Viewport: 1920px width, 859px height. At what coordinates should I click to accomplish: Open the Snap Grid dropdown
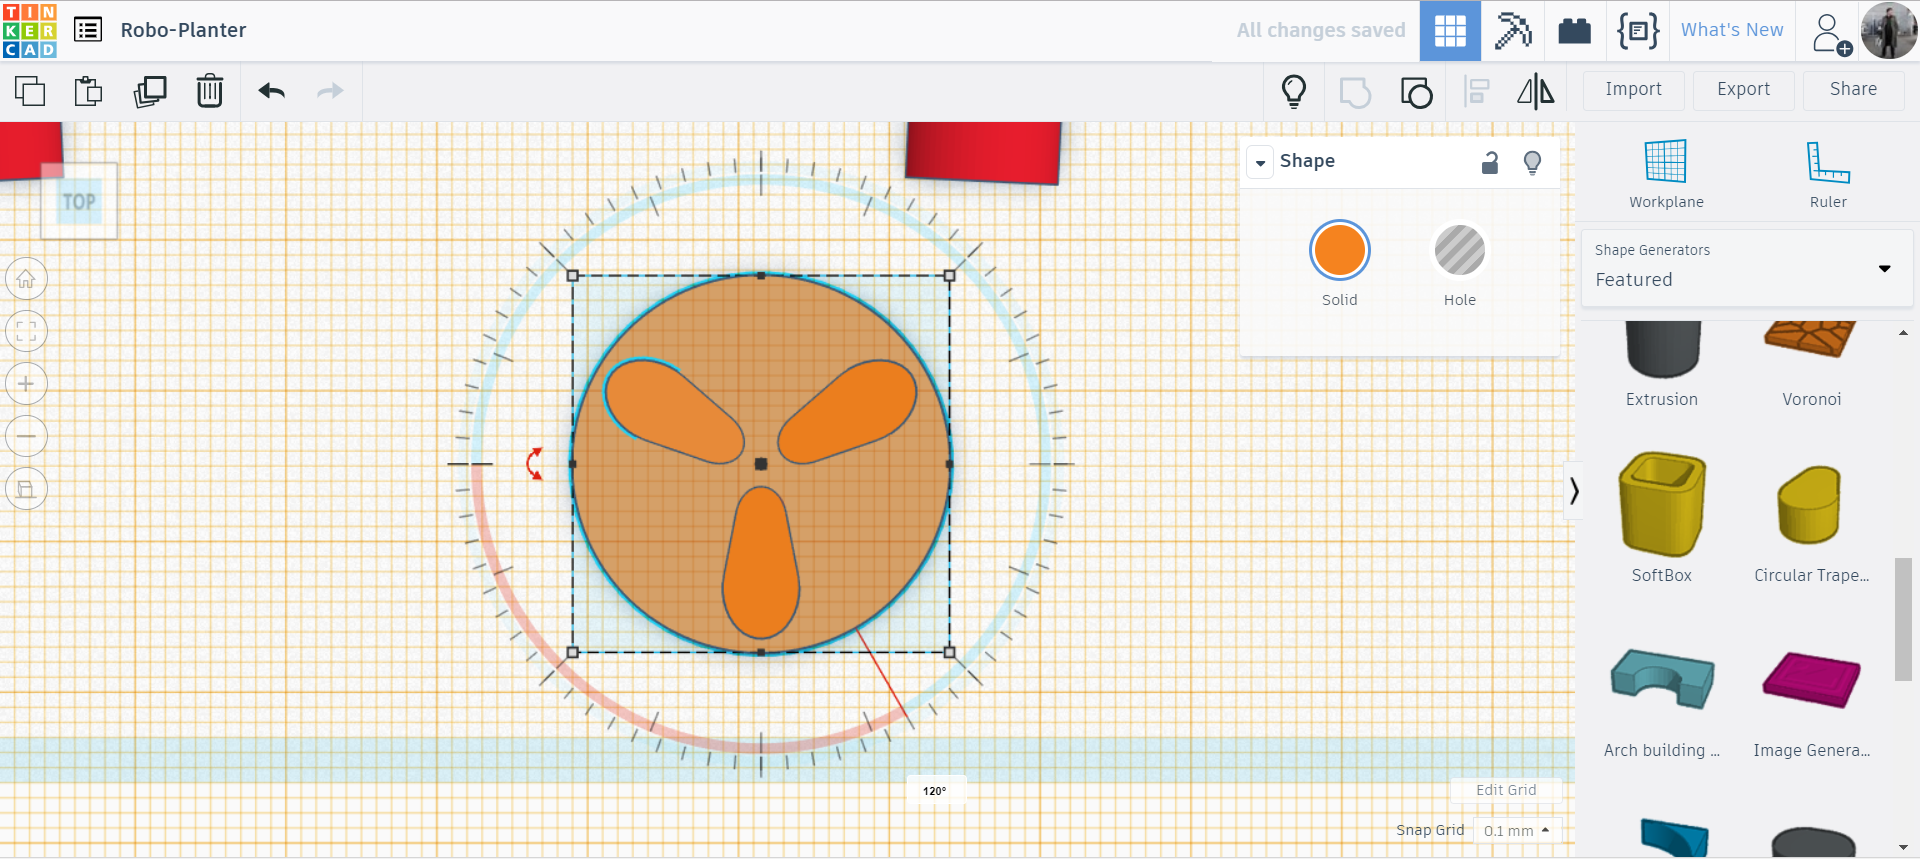pyautogui.click(x=1516, y=831)
